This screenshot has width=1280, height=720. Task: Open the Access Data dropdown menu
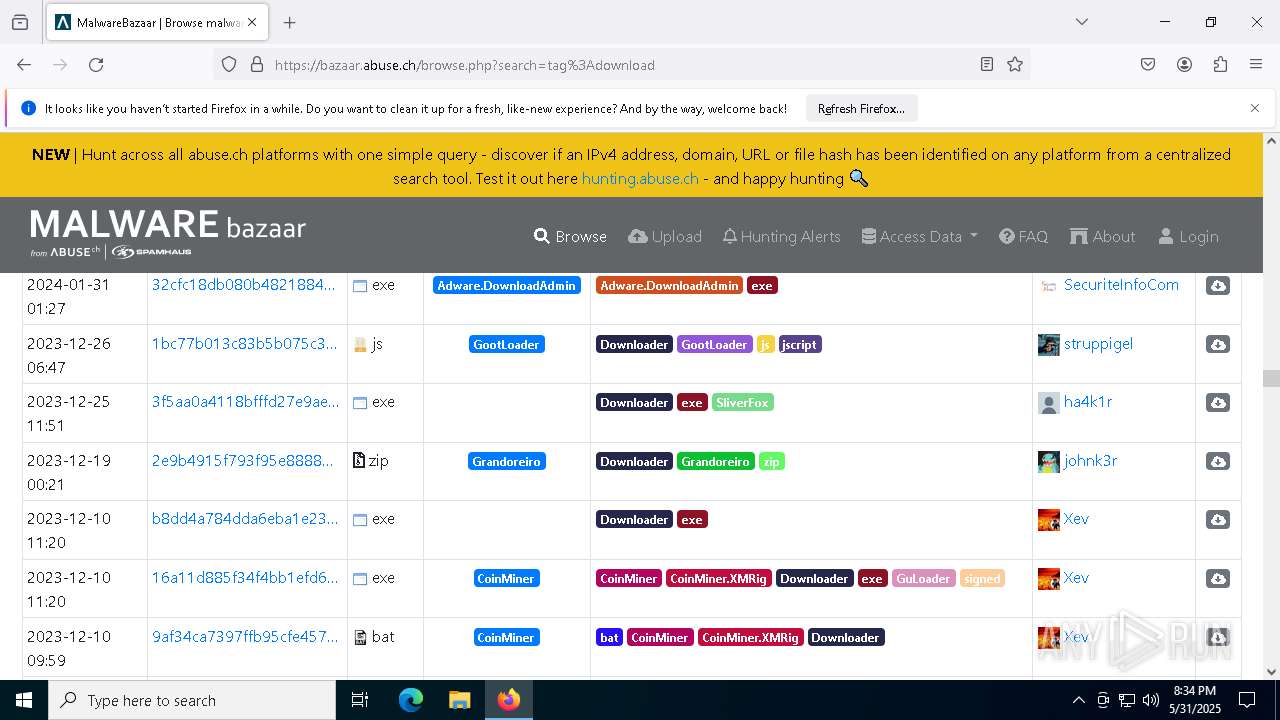920,237
